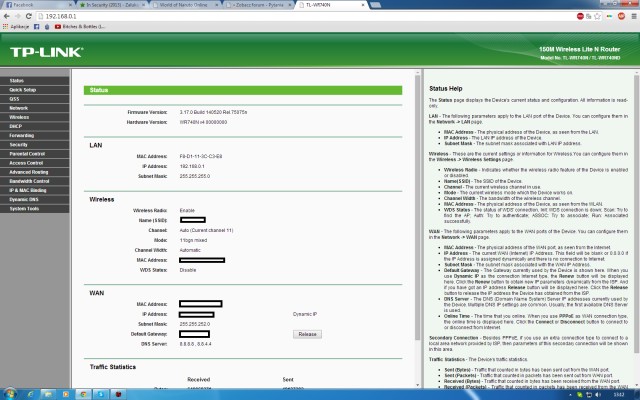This screenshot has width=640, height=400.
Task: Click the DNS Server value 8.8.8.8
Action: [195, 344]
